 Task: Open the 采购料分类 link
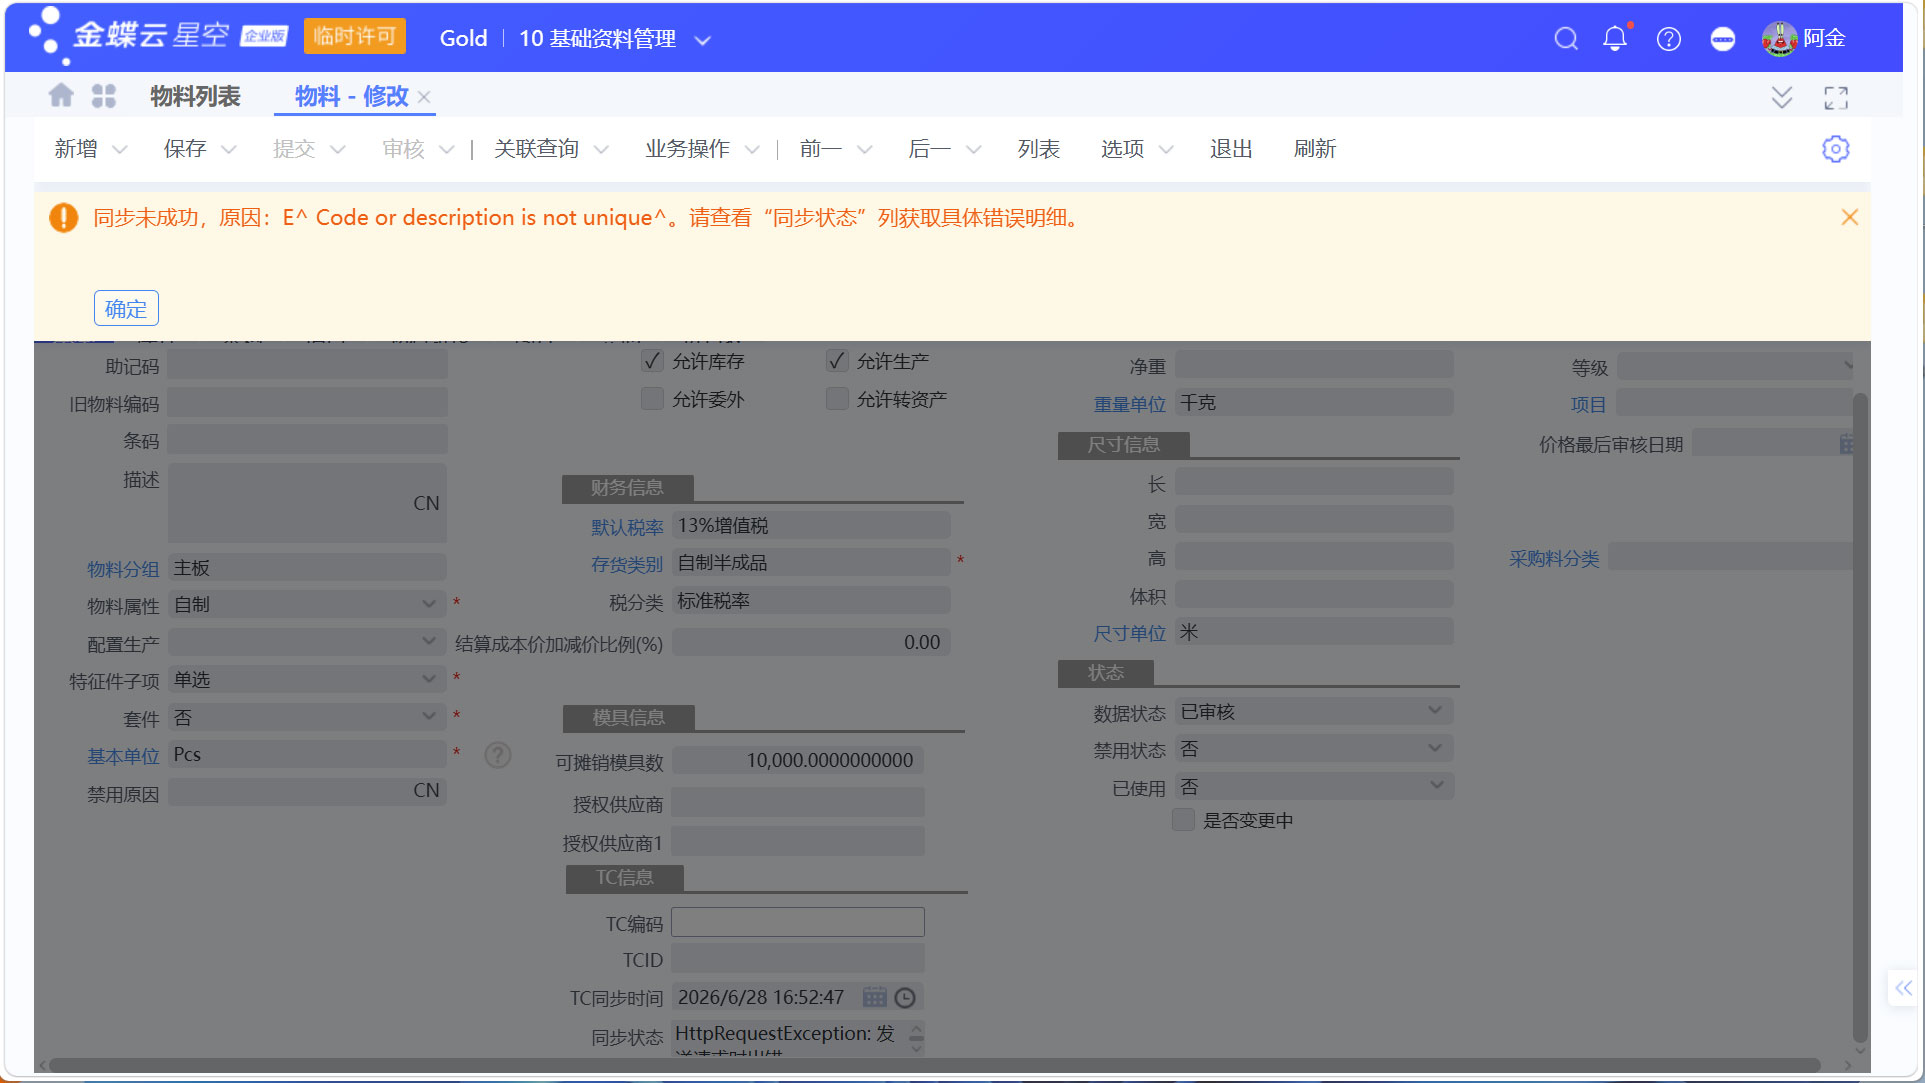tap(1554, 559)
